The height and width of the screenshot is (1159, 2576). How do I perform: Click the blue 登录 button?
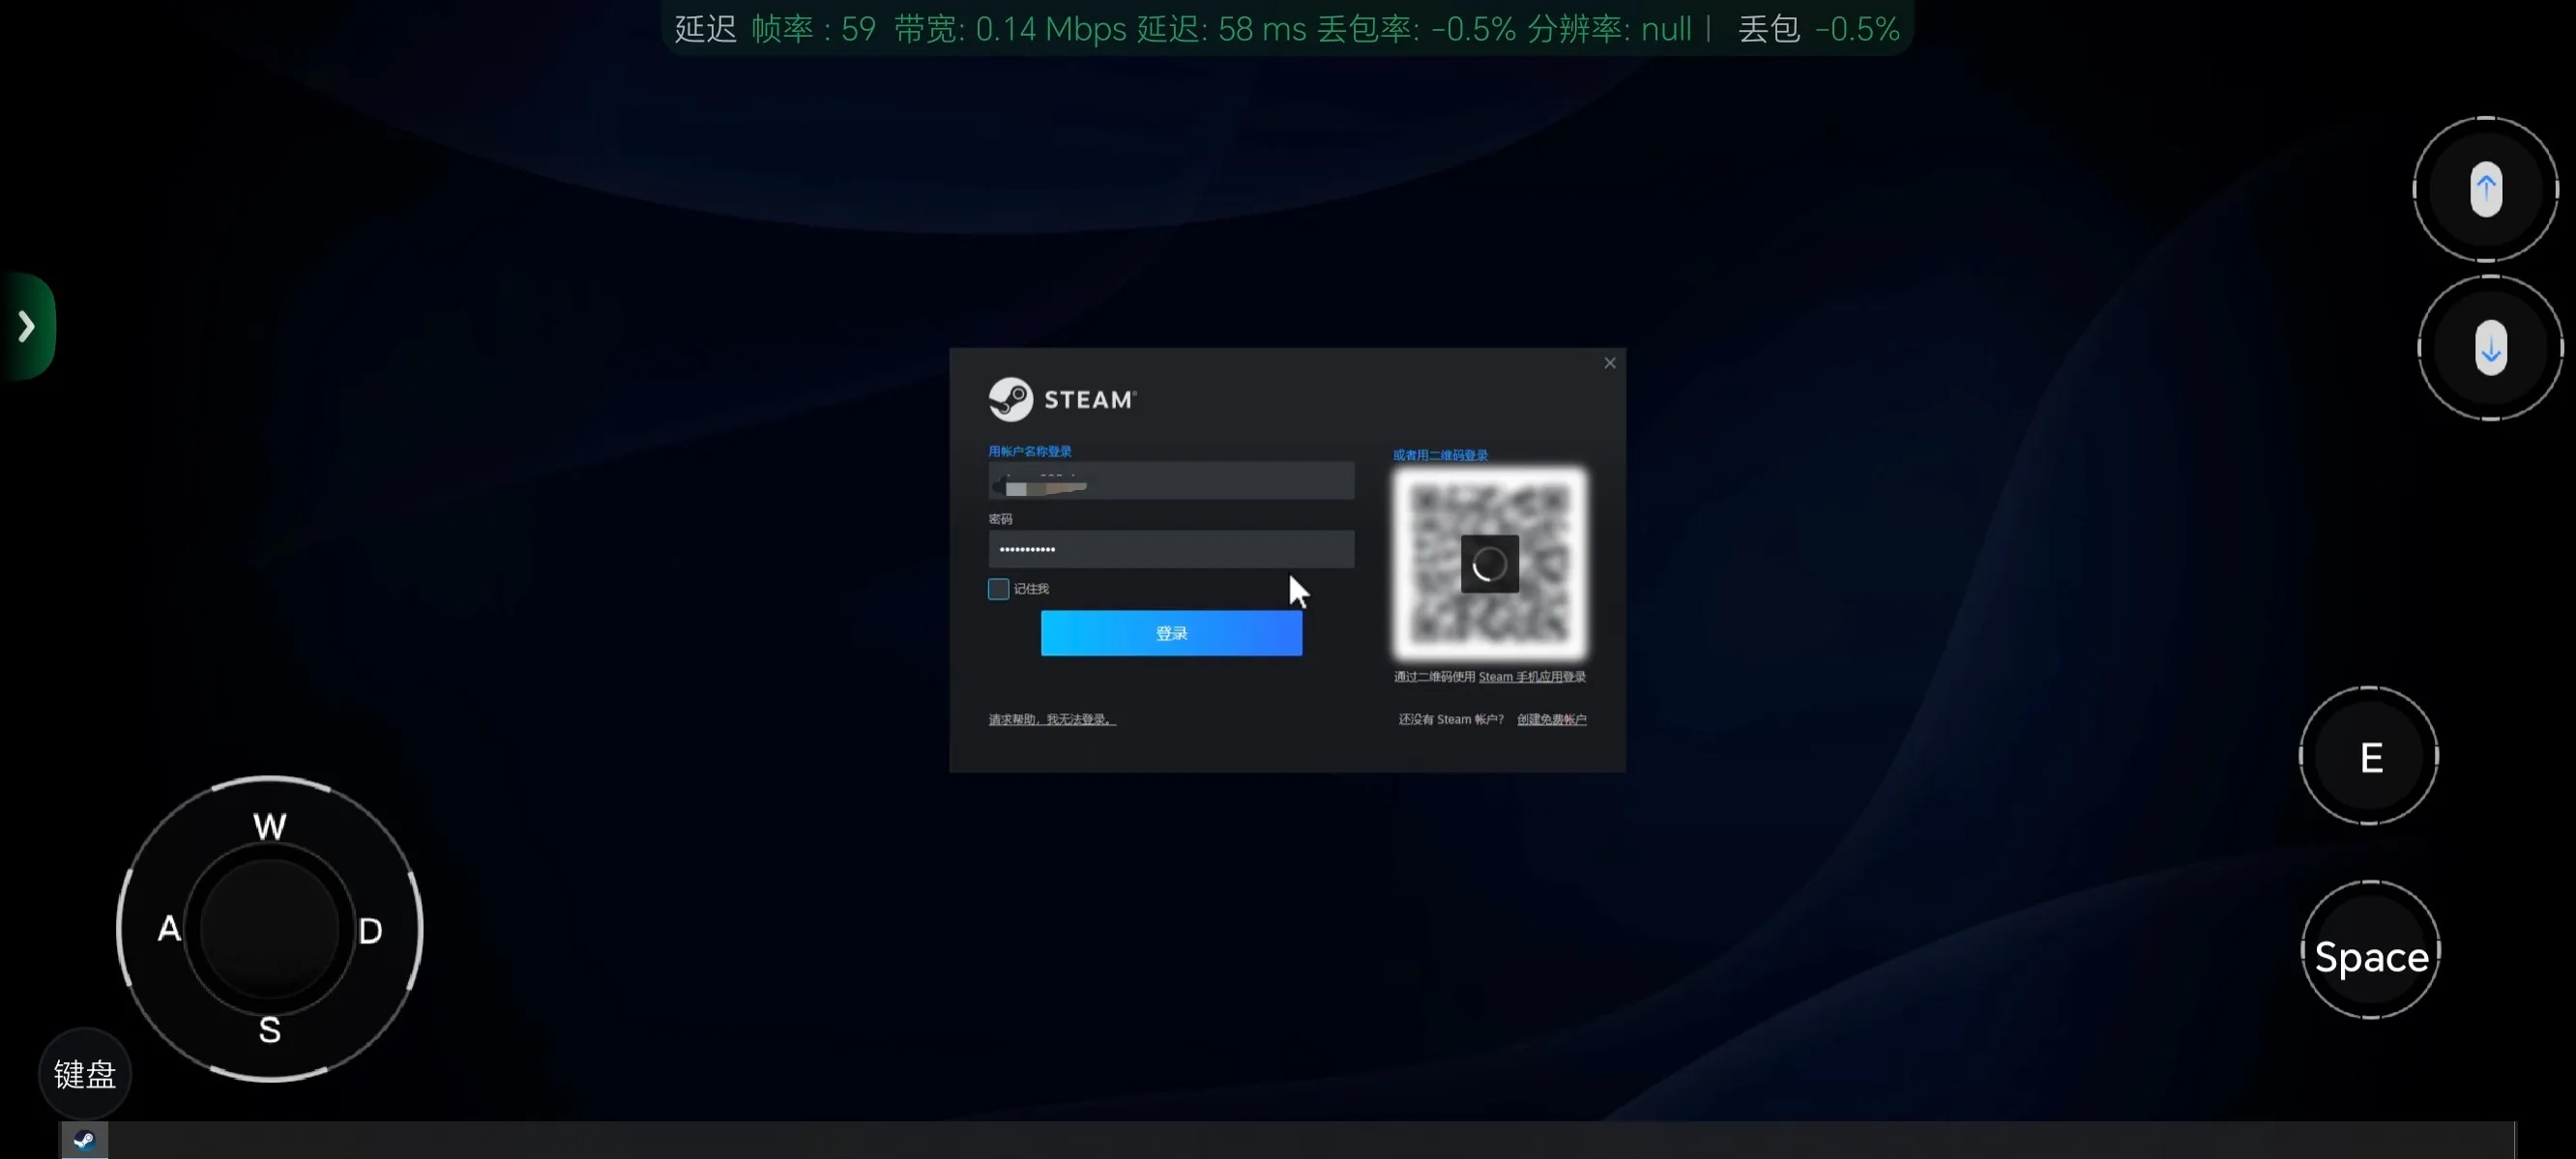1171,633
